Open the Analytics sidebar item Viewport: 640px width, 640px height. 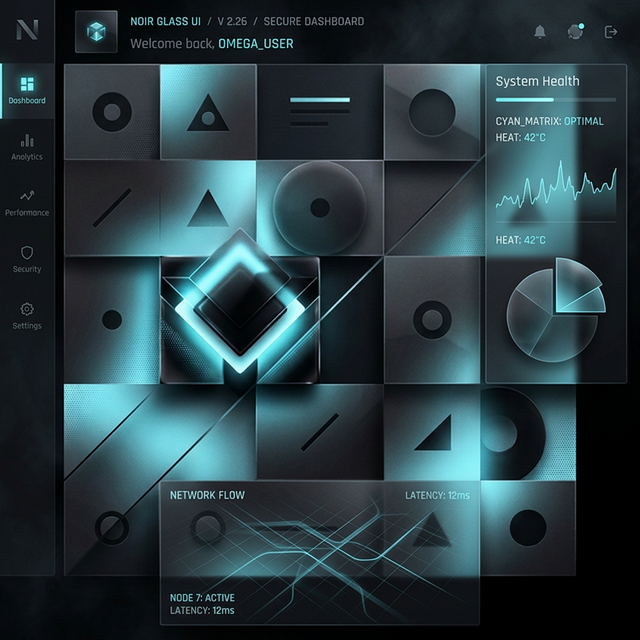tap(27, 147)
